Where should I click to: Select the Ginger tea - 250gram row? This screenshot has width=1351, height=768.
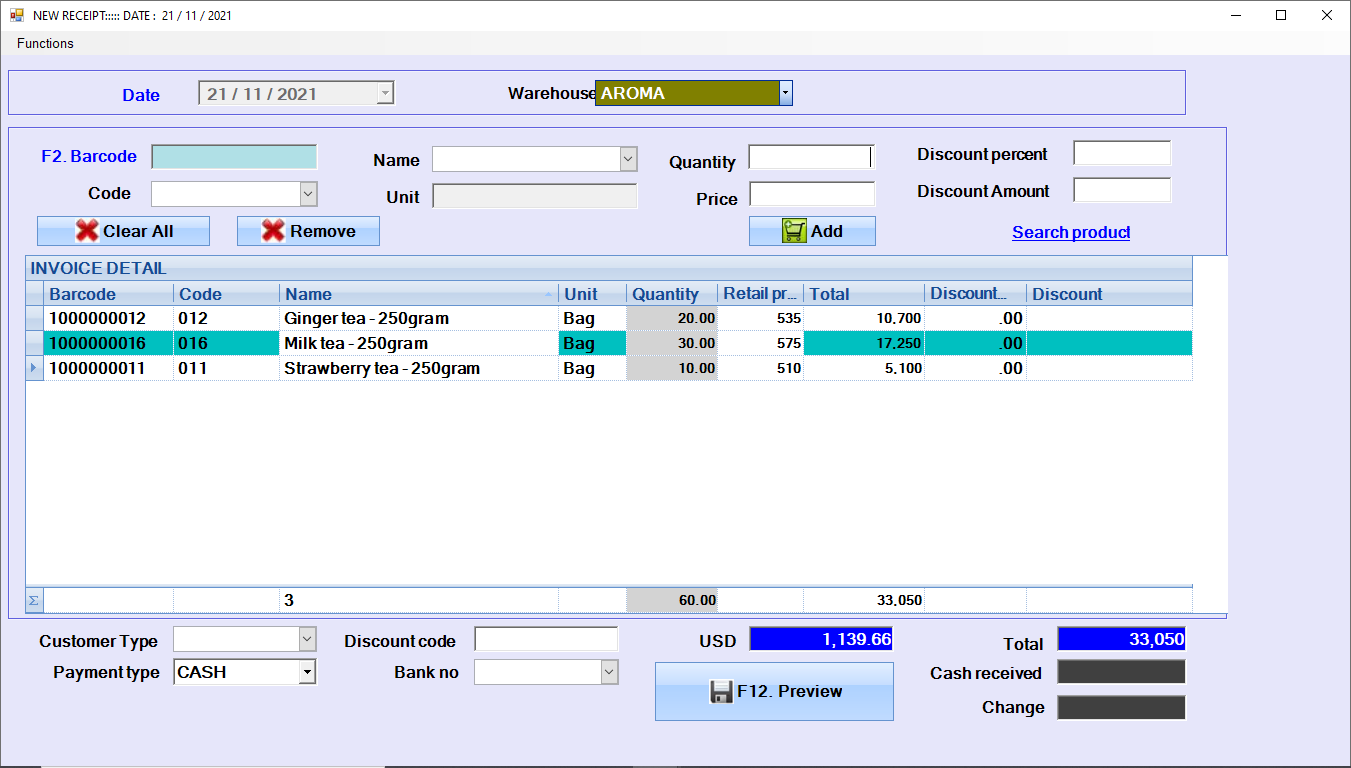tap(609, 318)
